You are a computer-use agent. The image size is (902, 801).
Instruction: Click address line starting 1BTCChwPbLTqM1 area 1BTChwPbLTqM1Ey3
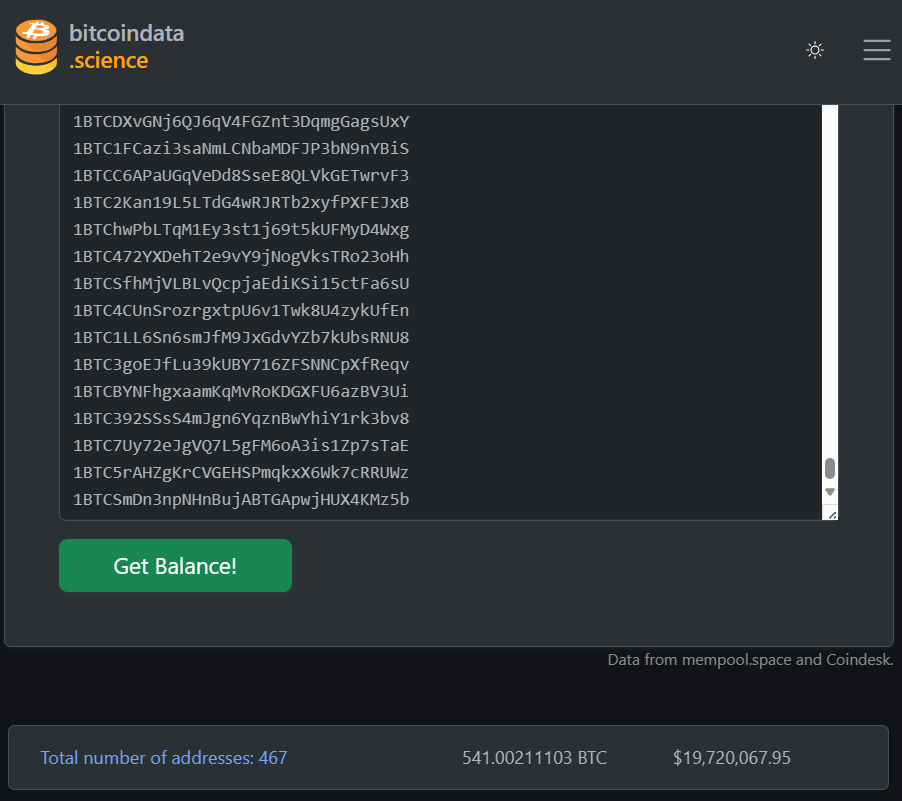pos(241,230)
